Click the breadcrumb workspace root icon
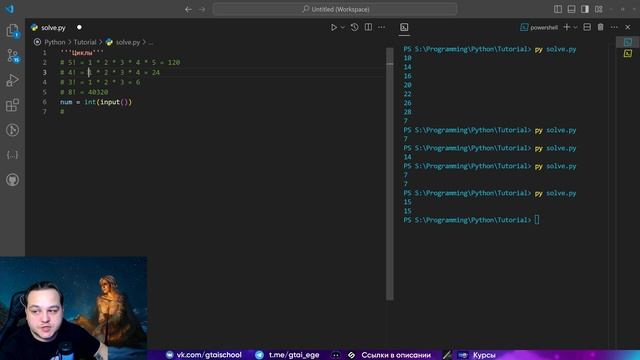The width and height of the screenshot is (640, 360). tap(37, 42)
